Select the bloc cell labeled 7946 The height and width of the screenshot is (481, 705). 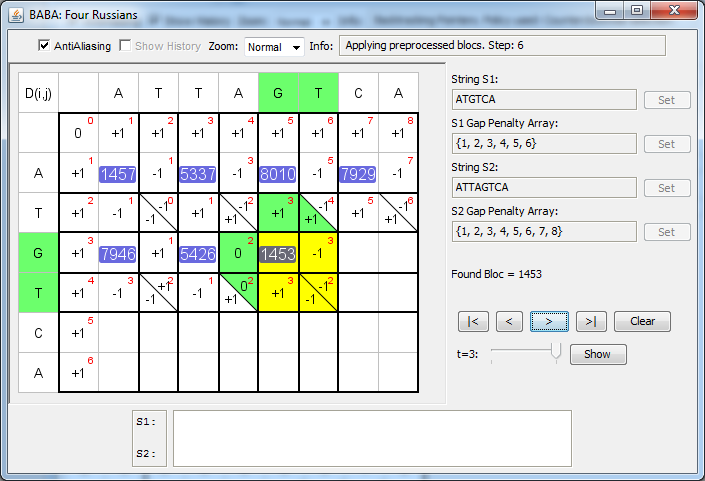click(118, 254)
